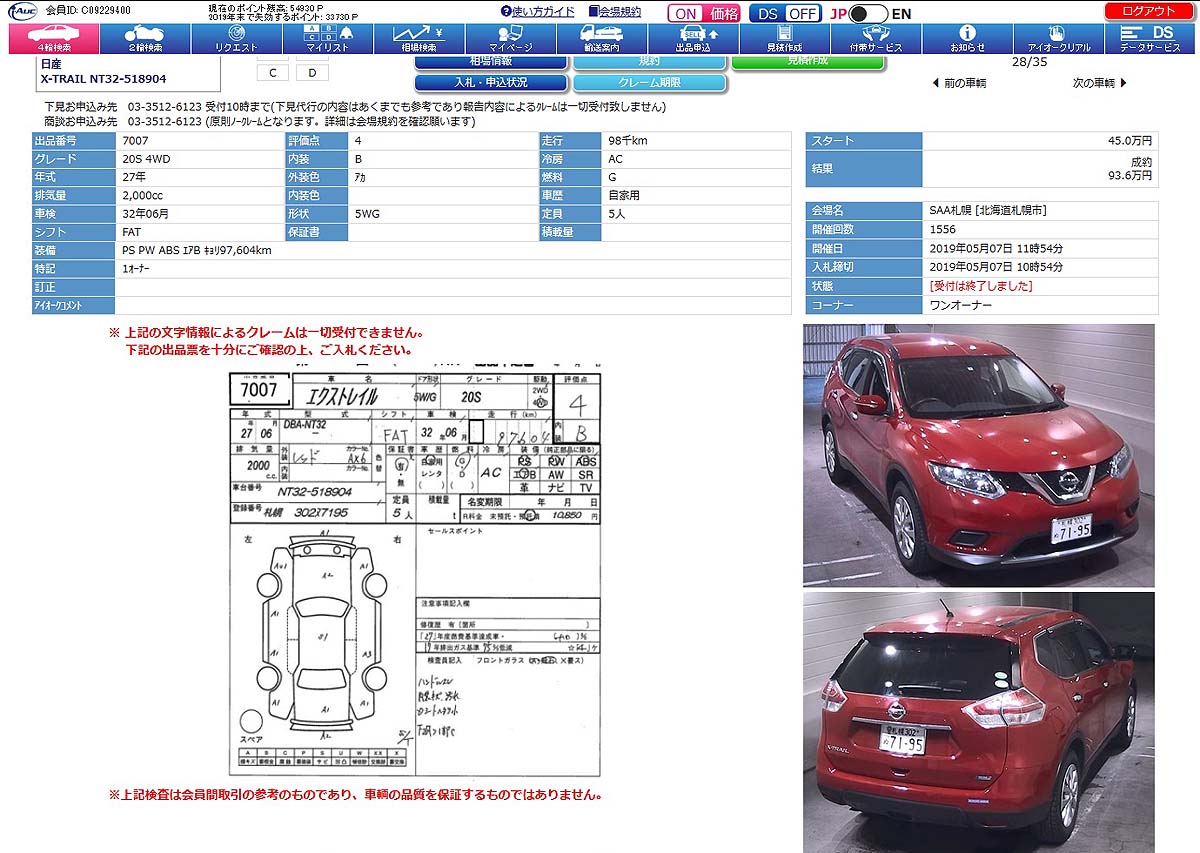Go to 前の車輌 previous vehicle
This screenshot has width=1200, height=853.
(959, 83)
